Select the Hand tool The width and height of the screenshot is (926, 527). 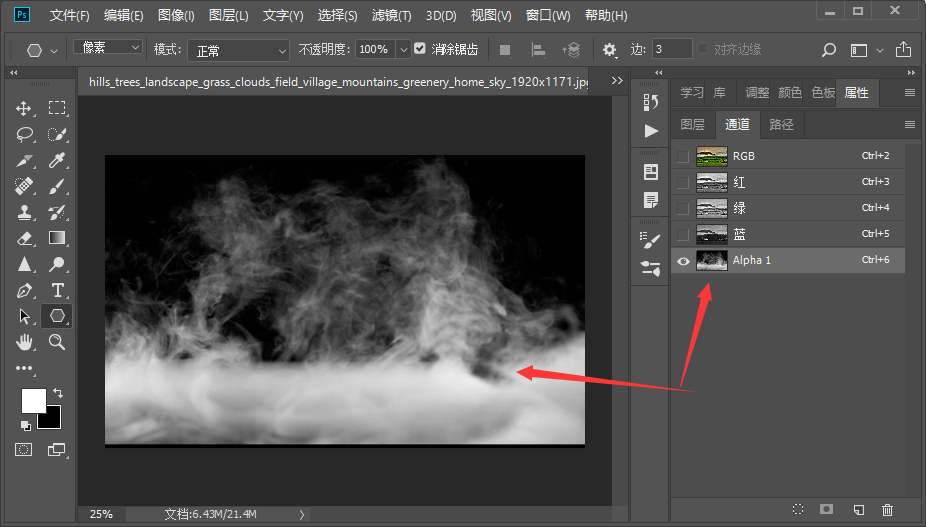click(25, 342)
